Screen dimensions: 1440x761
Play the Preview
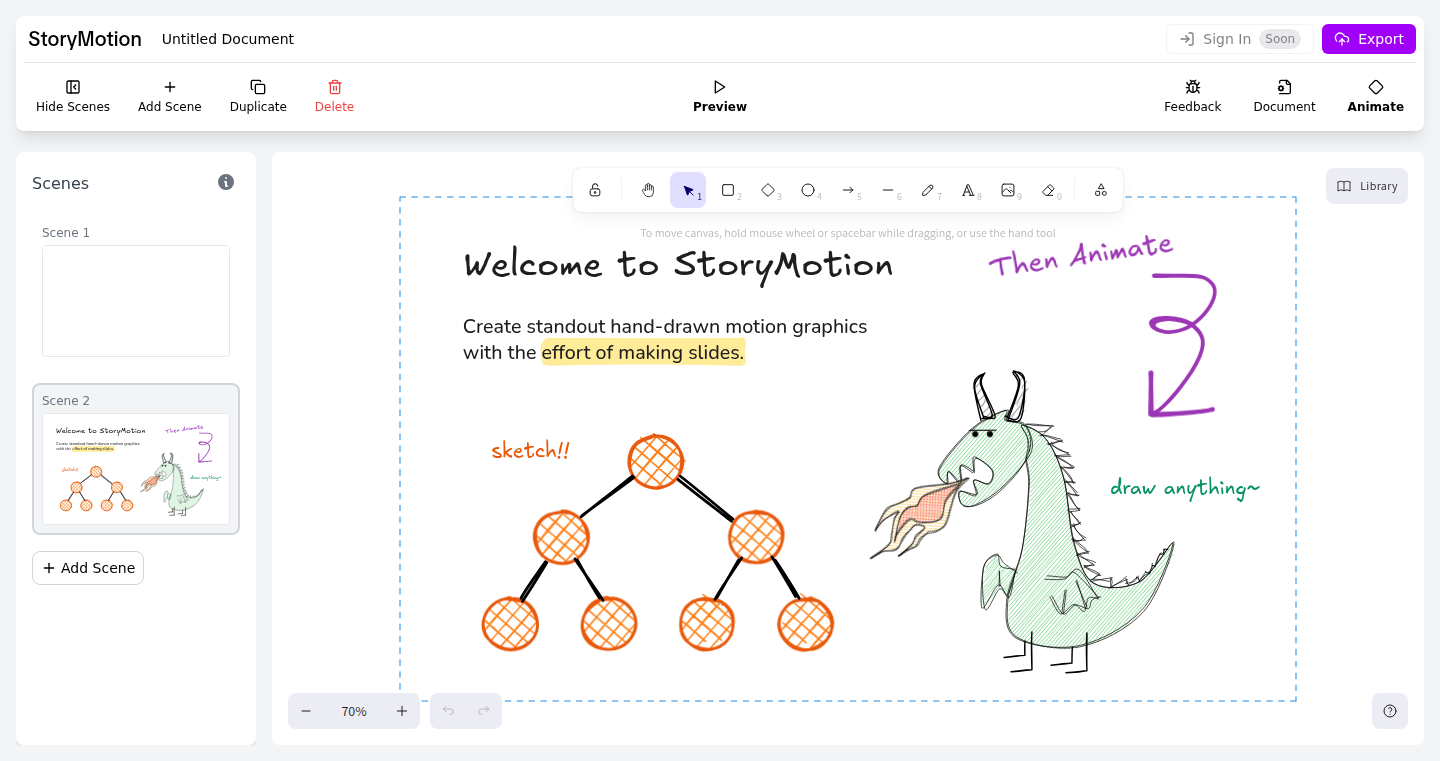point(720,96)
